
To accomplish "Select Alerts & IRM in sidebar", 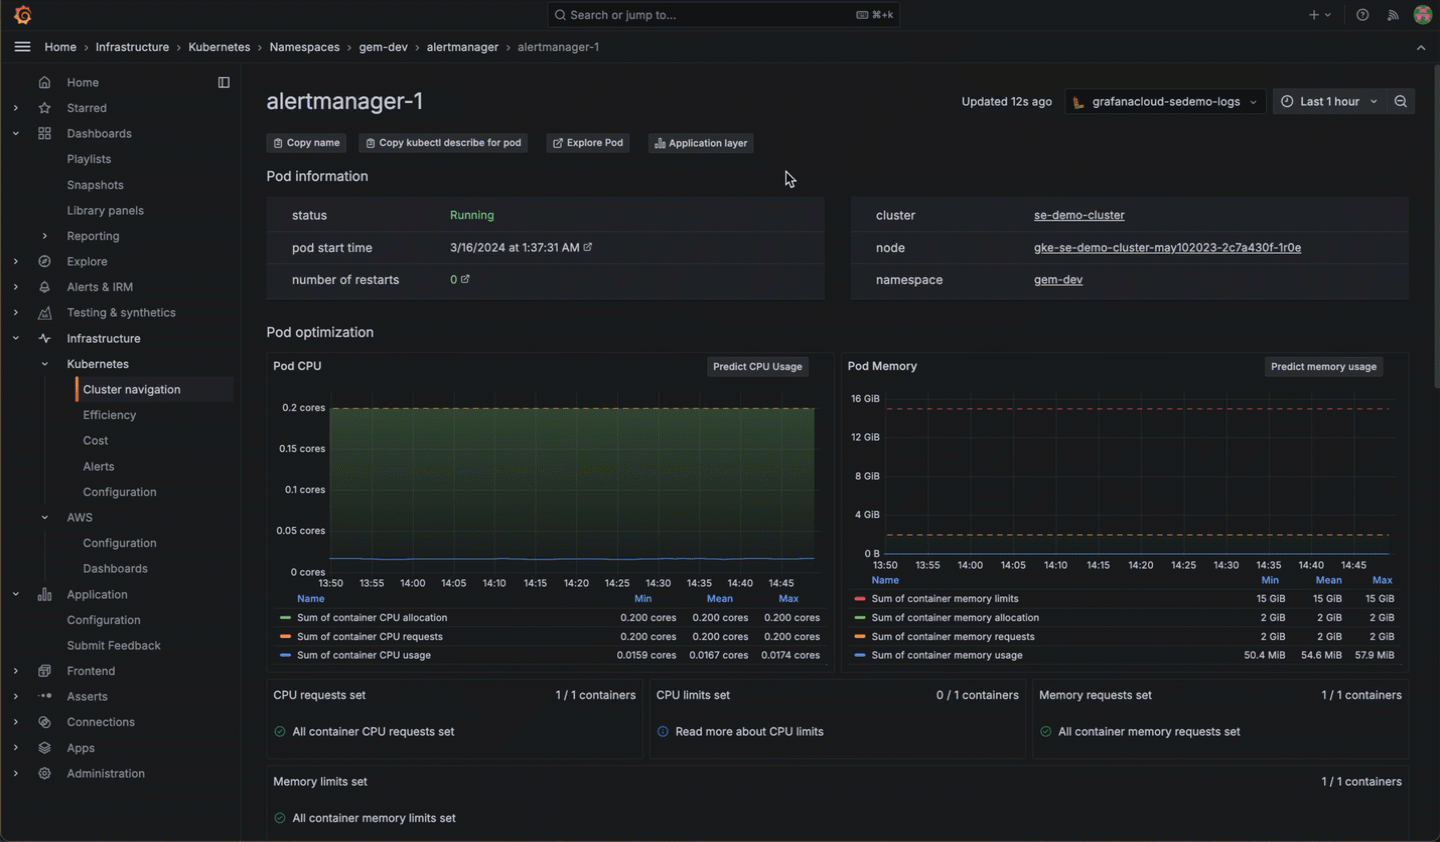I will [99, 287].
